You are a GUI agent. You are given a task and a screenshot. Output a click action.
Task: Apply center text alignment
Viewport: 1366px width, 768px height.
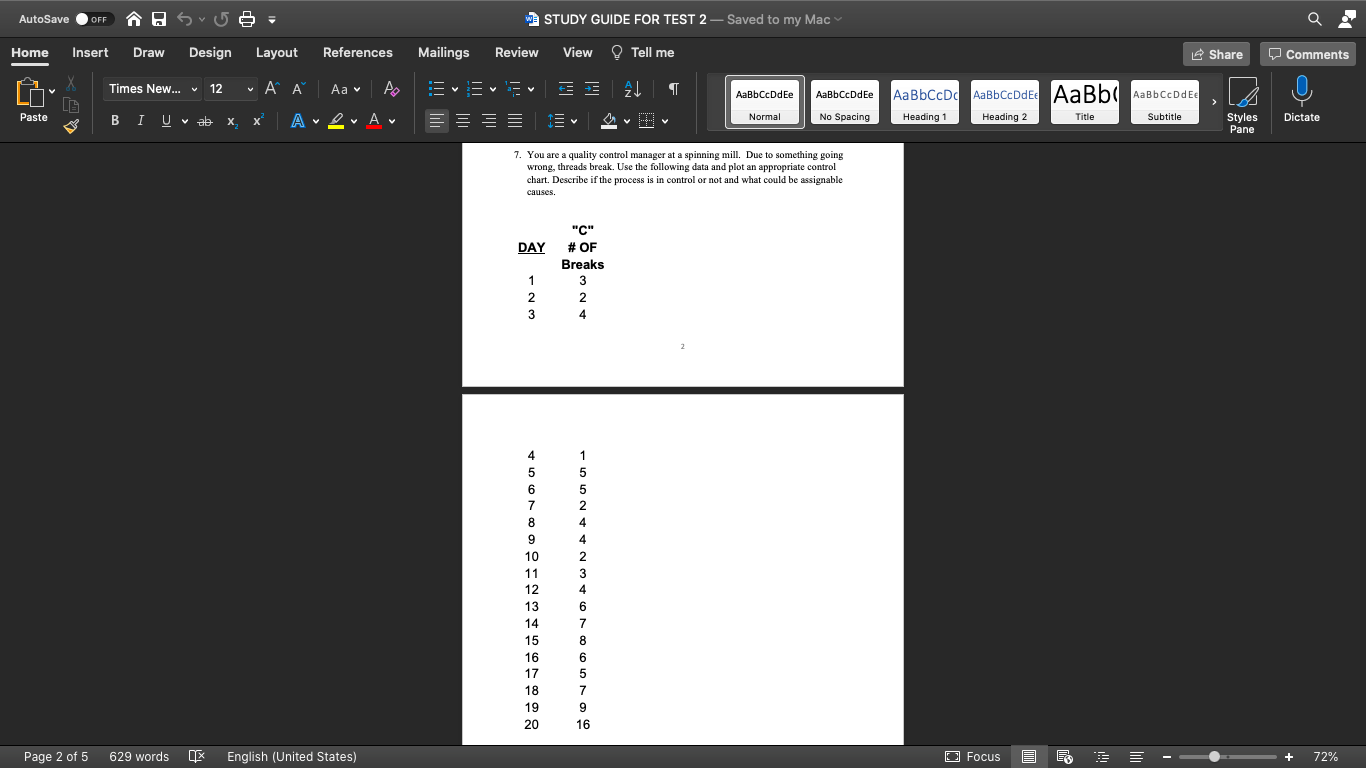(463, 121)
